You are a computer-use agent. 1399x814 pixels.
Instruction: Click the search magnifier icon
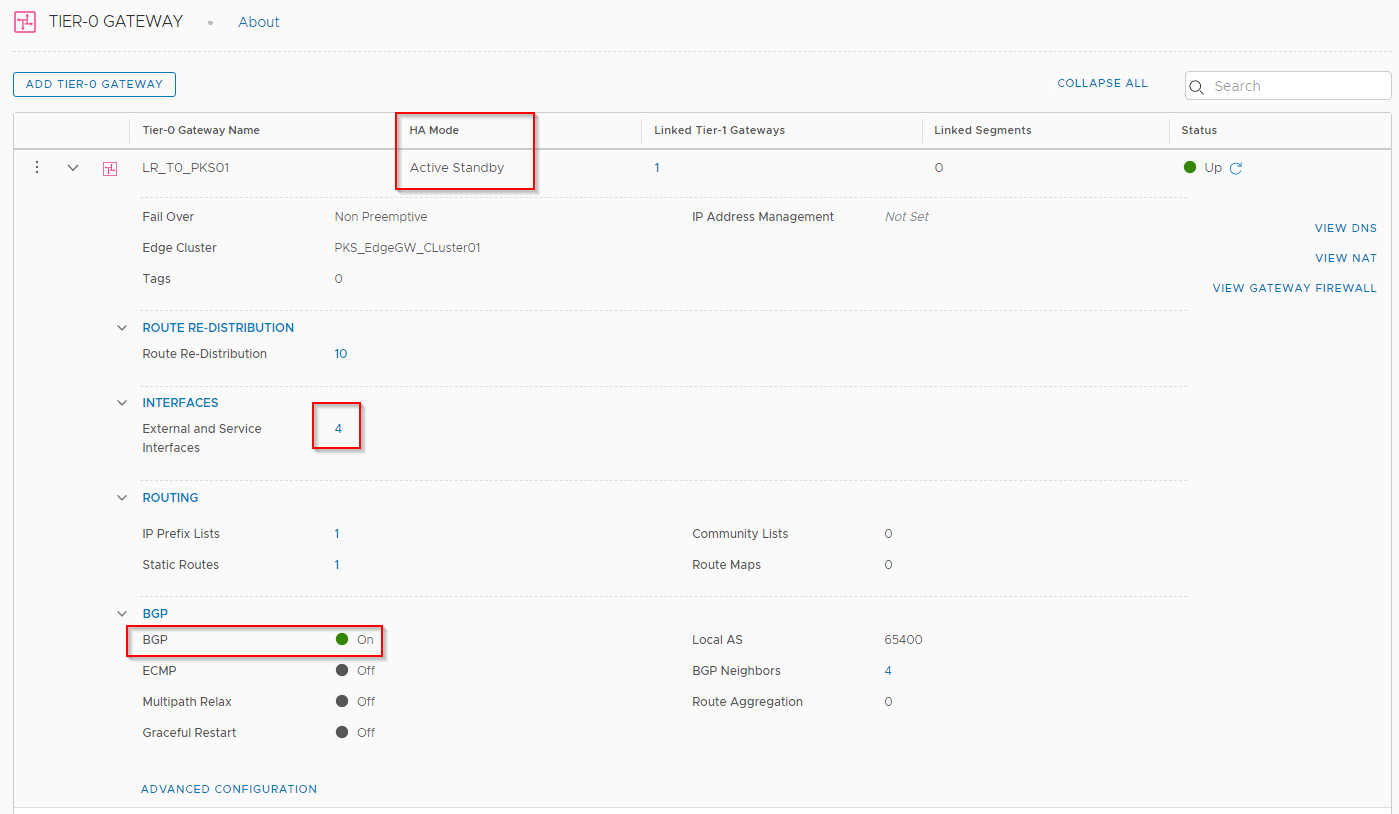tap(1197, 87)
